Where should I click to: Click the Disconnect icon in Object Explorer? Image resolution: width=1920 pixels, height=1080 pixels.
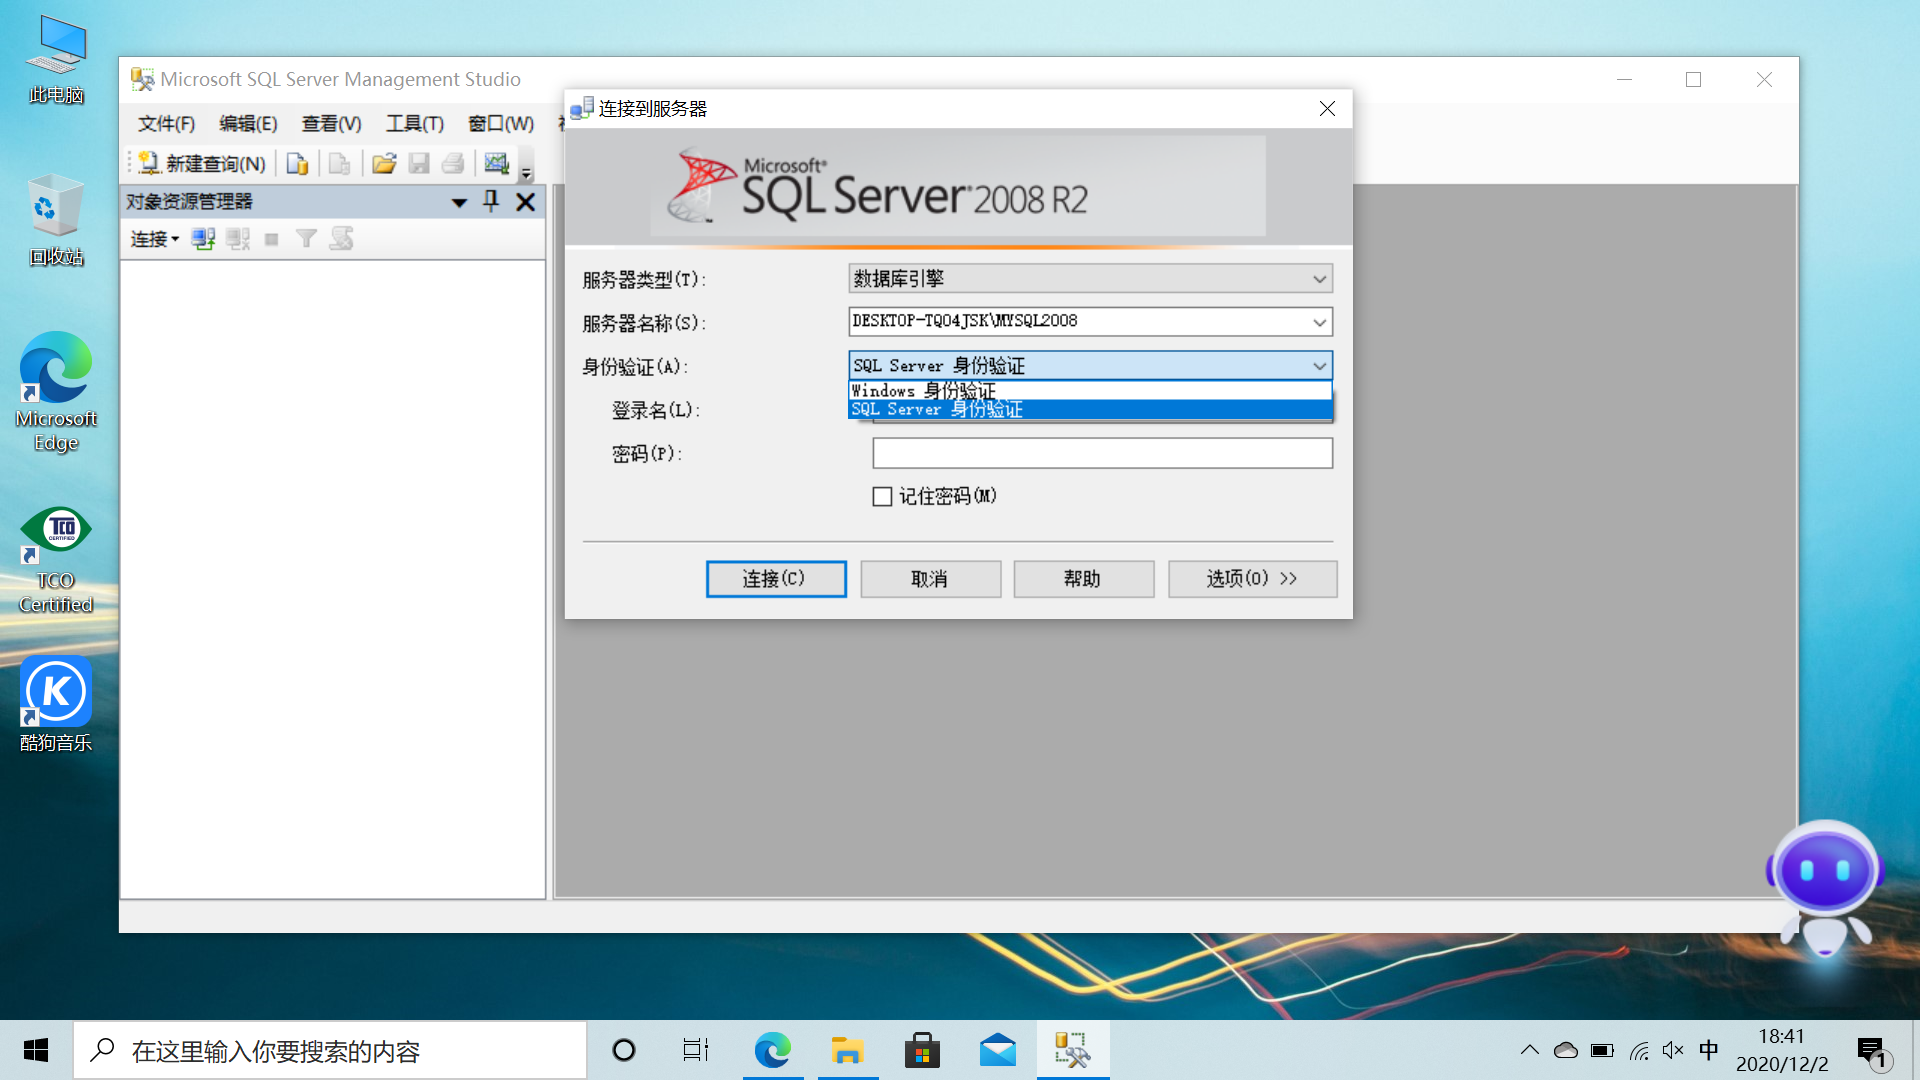238,239
